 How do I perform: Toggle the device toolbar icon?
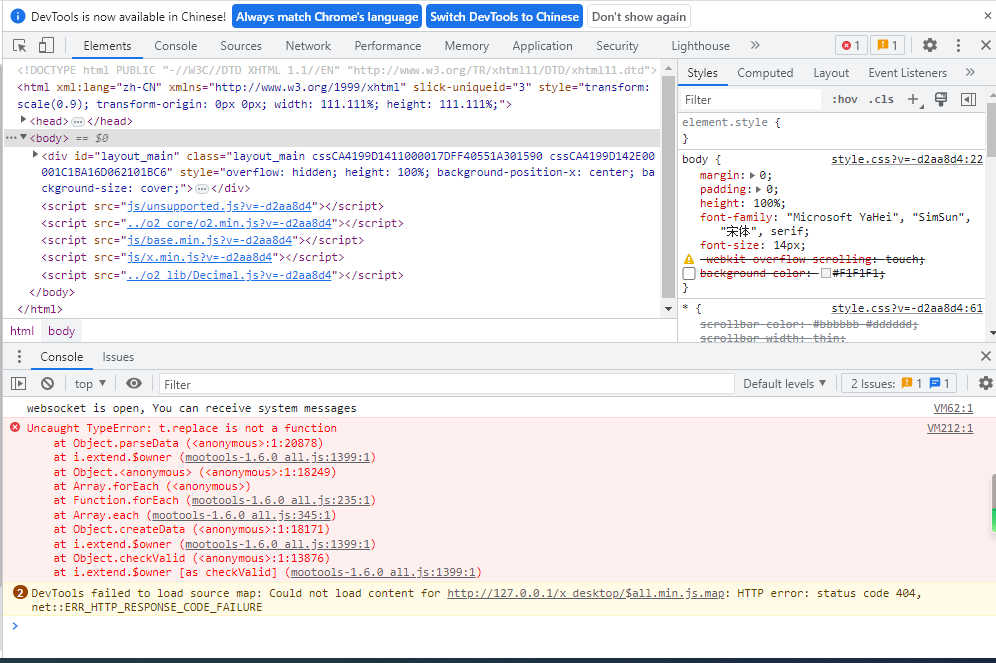click(x=46, y=46)
